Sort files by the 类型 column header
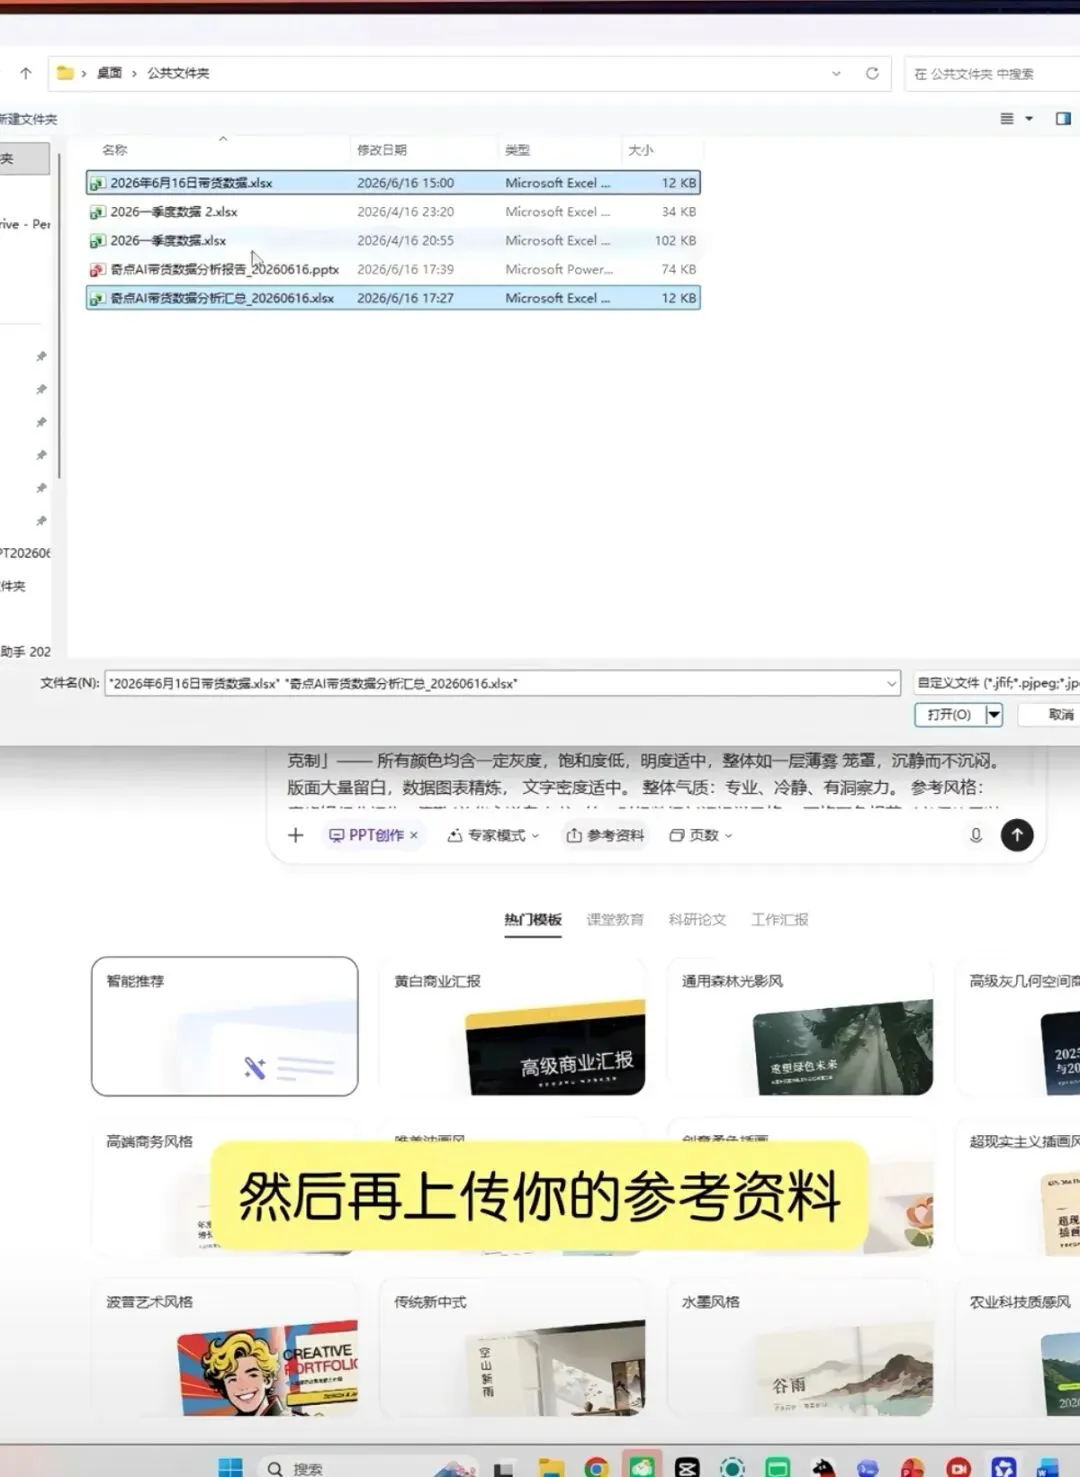This screenshot has width=1080, height=1477. pyautogui.click(x=517, y=150)
